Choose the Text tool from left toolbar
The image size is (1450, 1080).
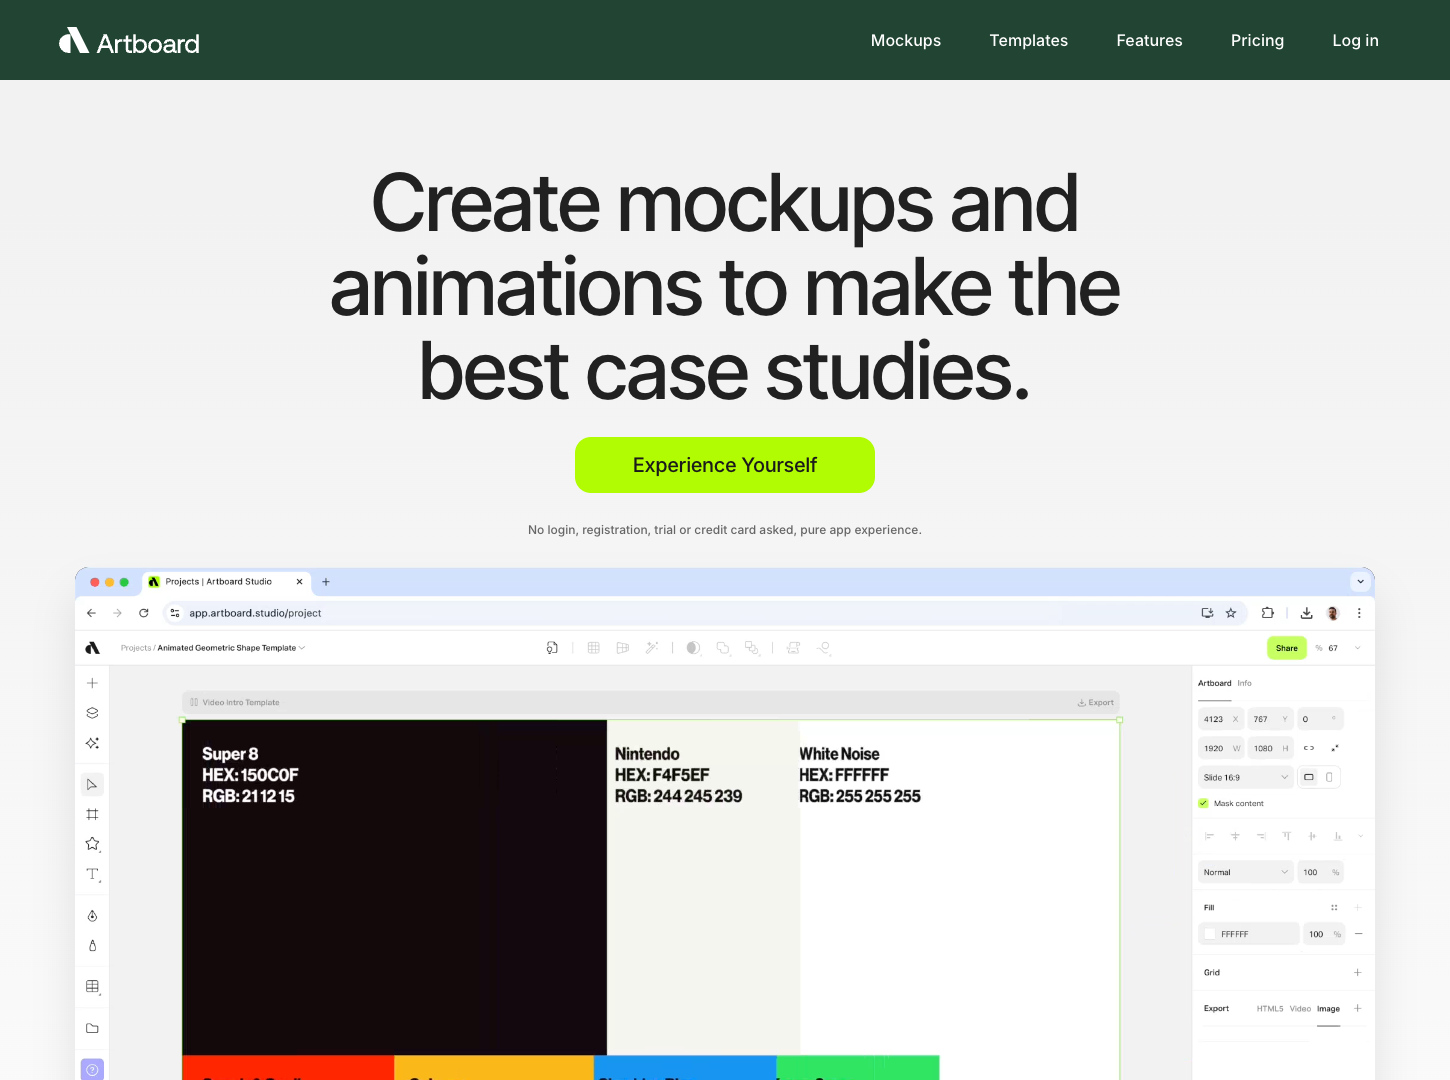pos(92,874)
